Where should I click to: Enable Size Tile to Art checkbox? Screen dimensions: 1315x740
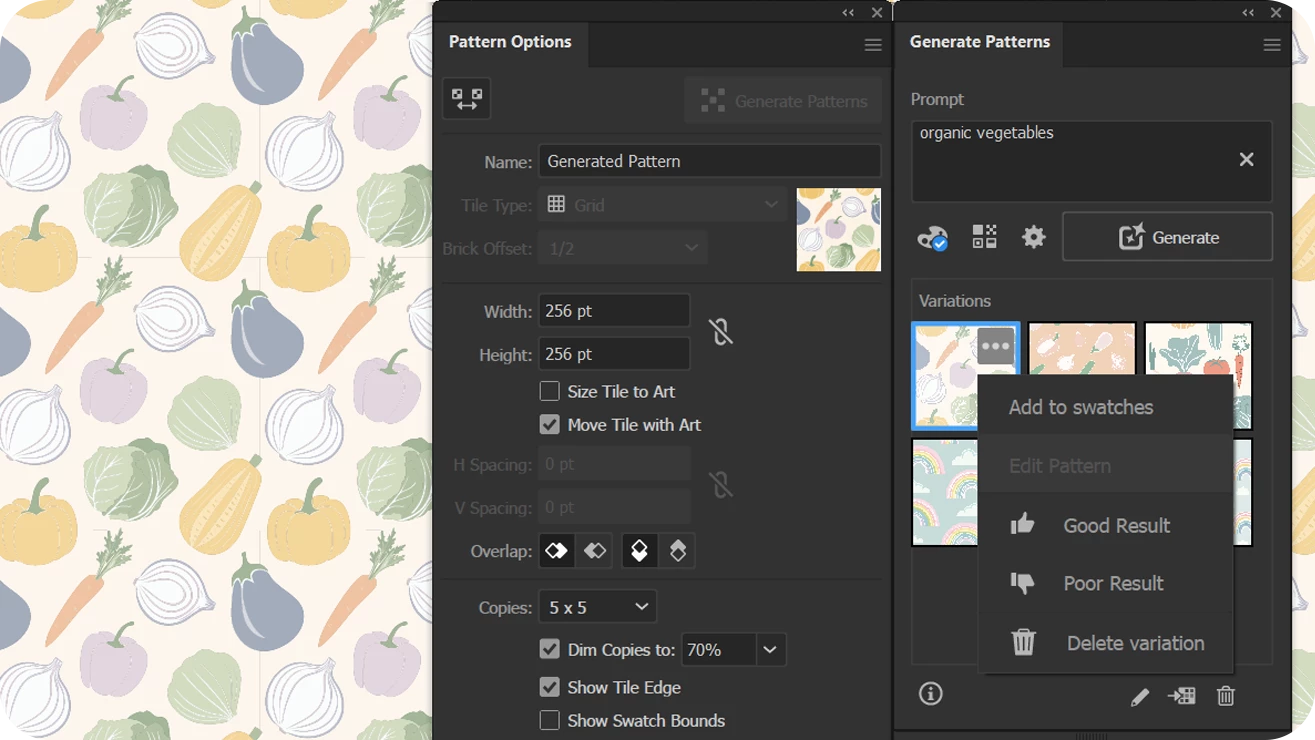549,391
